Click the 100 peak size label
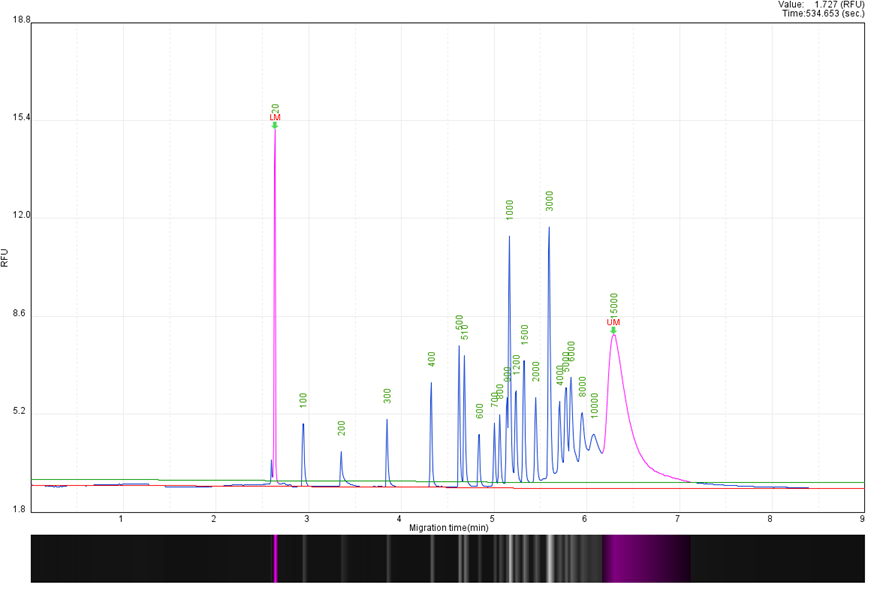This screenshot has width=886, height=594. (303, 399)
